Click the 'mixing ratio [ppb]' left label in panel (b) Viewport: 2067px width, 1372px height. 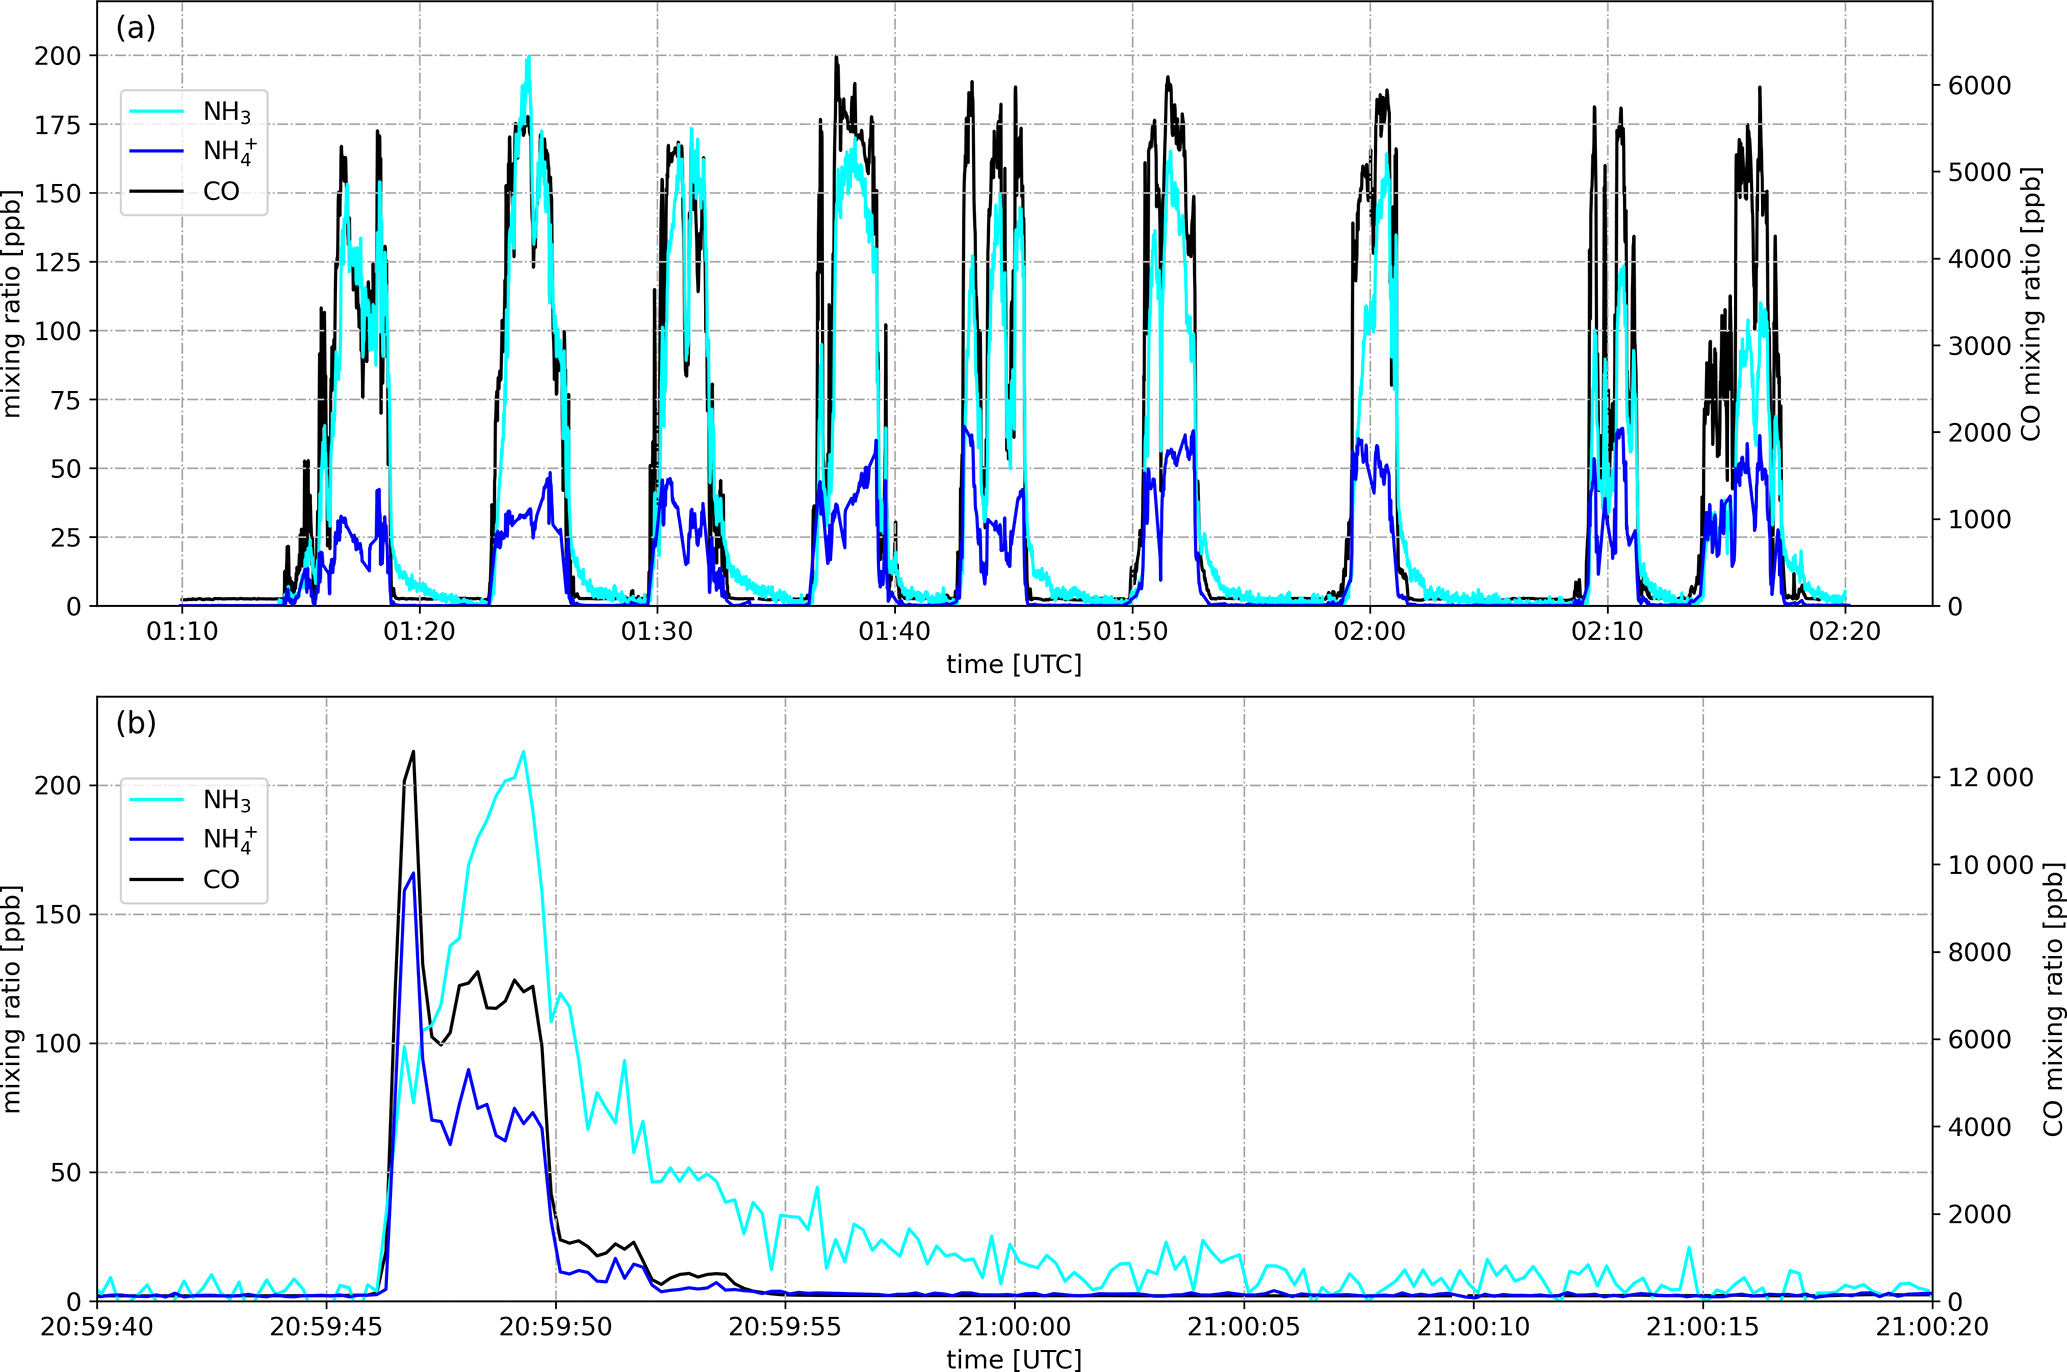coord(12,998)
